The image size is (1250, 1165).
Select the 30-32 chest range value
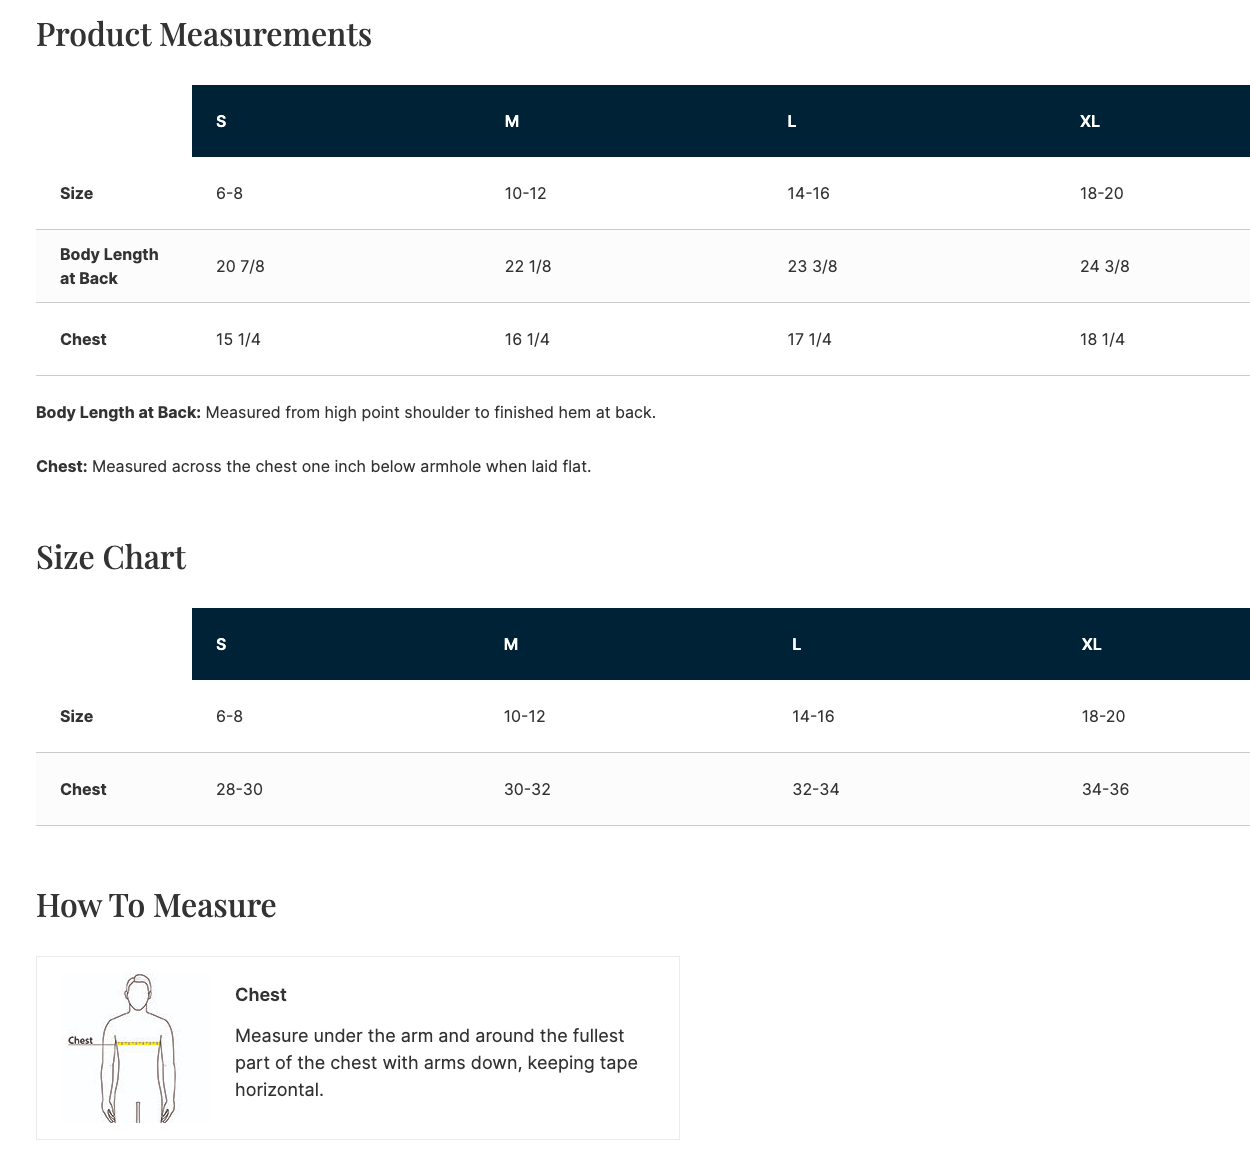tap(527, 789)
